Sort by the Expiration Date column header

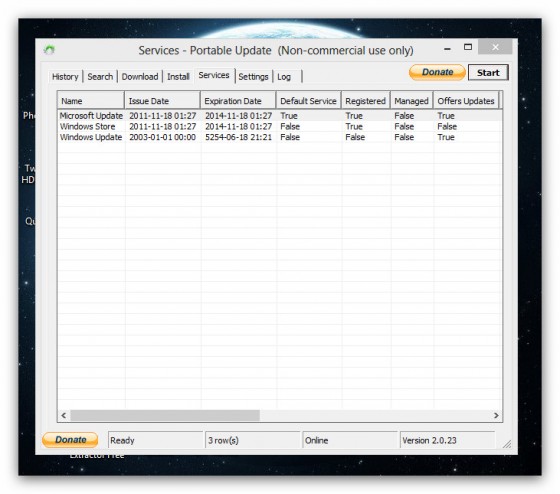click(238, 101)
